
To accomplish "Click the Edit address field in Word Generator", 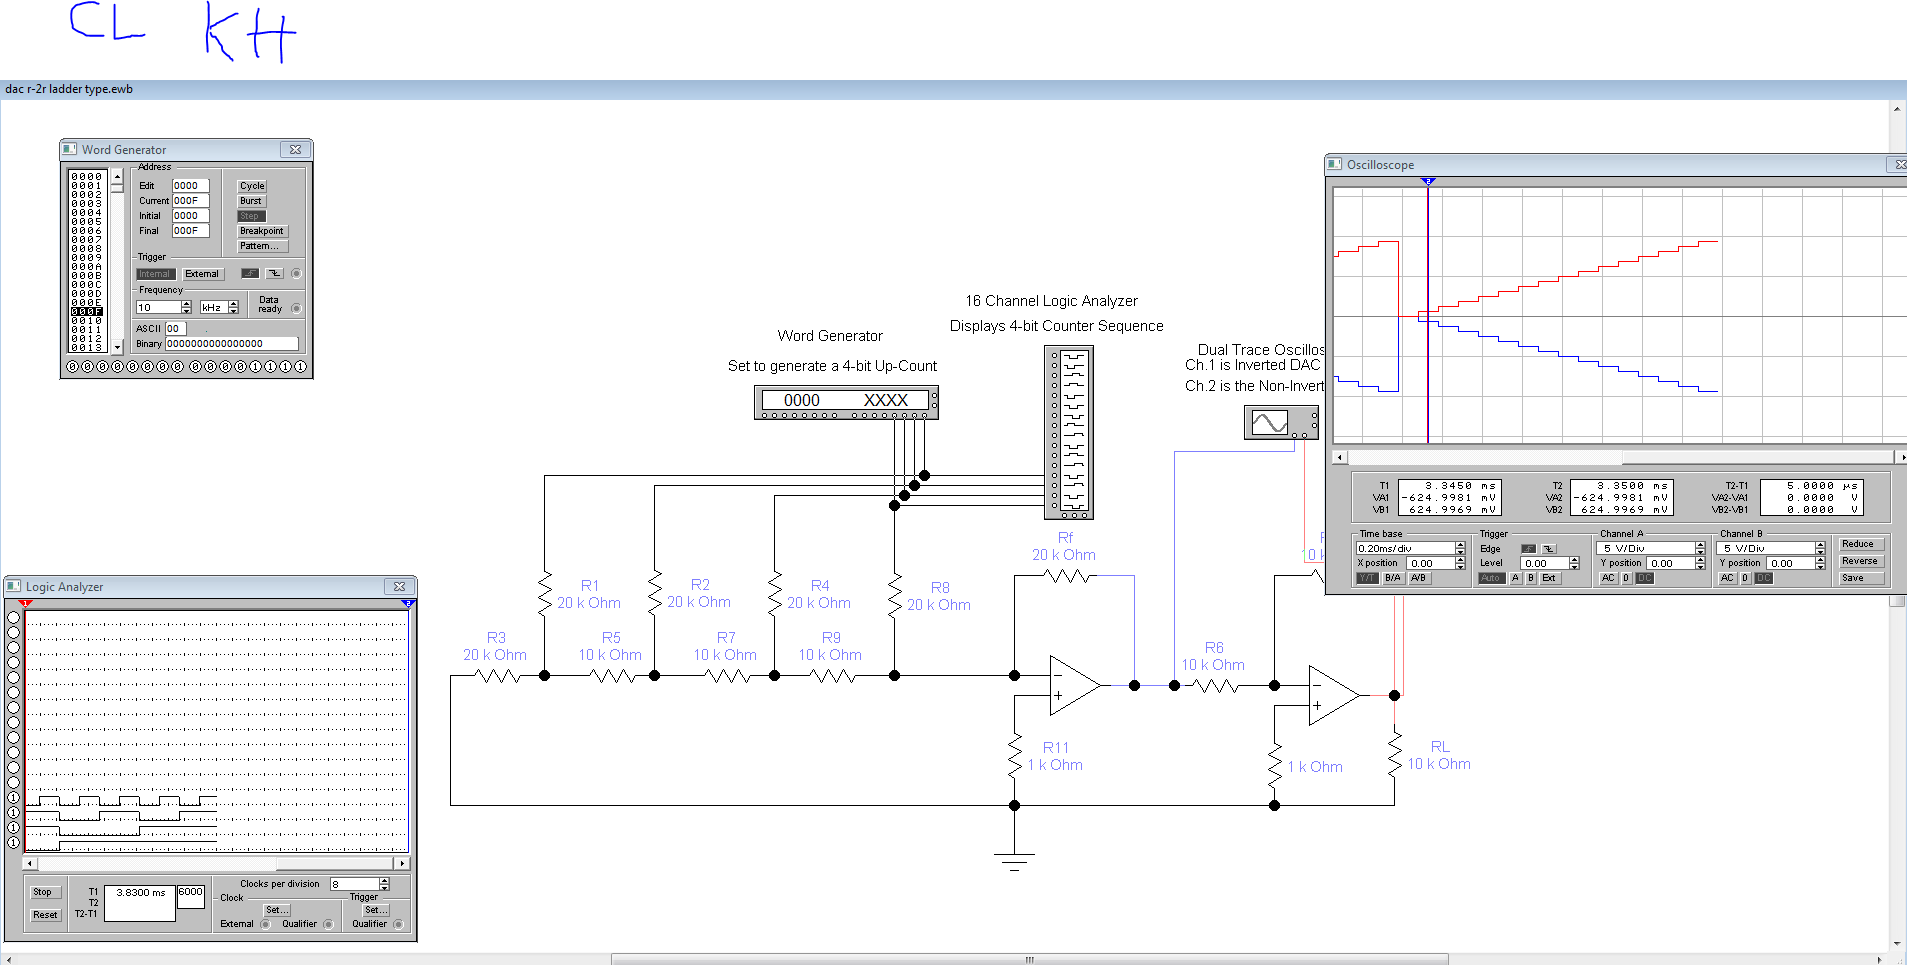I will (190, 186).
